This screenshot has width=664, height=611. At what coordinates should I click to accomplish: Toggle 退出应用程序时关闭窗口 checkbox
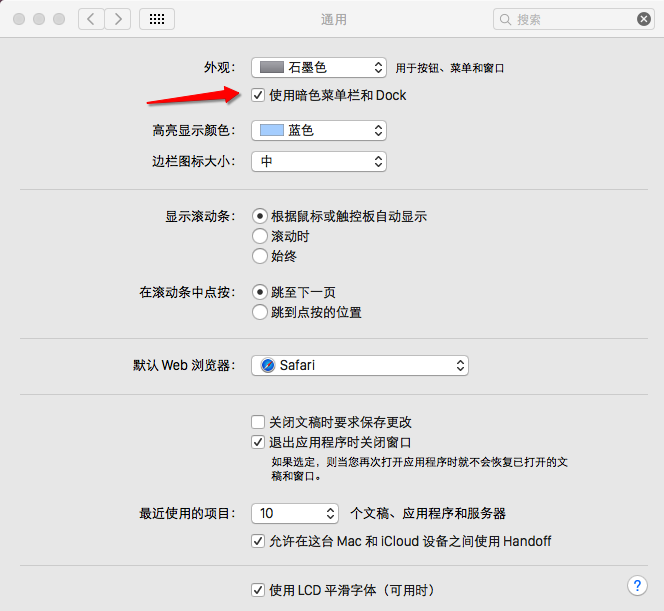point(258,442)
